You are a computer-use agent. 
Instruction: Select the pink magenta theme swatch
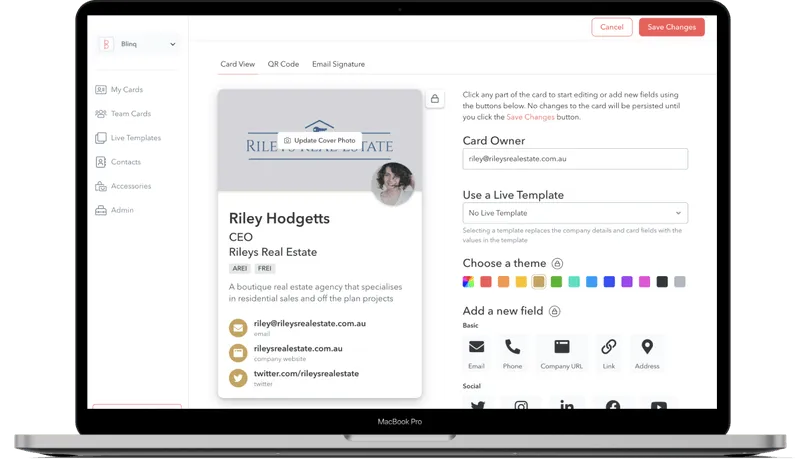[644, 282]
